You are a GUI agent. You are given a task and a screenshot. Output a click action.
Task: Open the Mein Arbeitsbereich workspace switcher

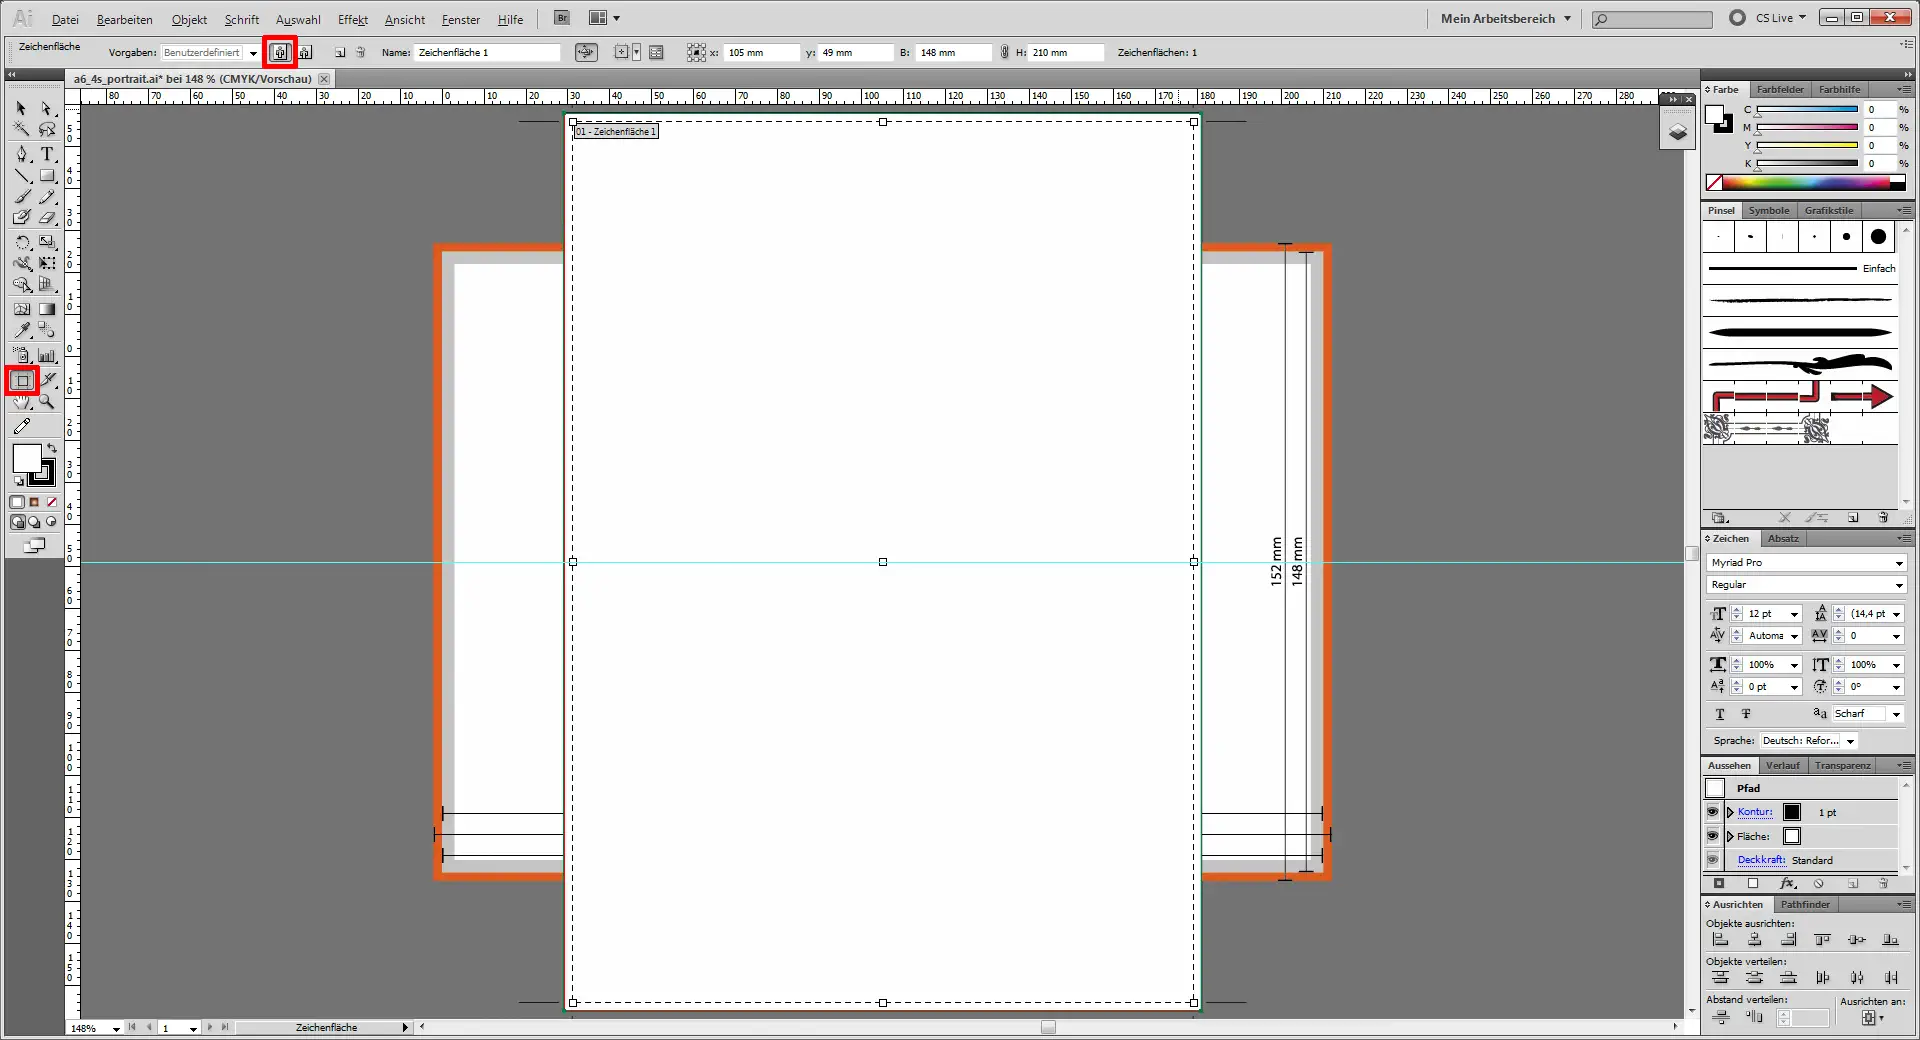pos(1505,18)
